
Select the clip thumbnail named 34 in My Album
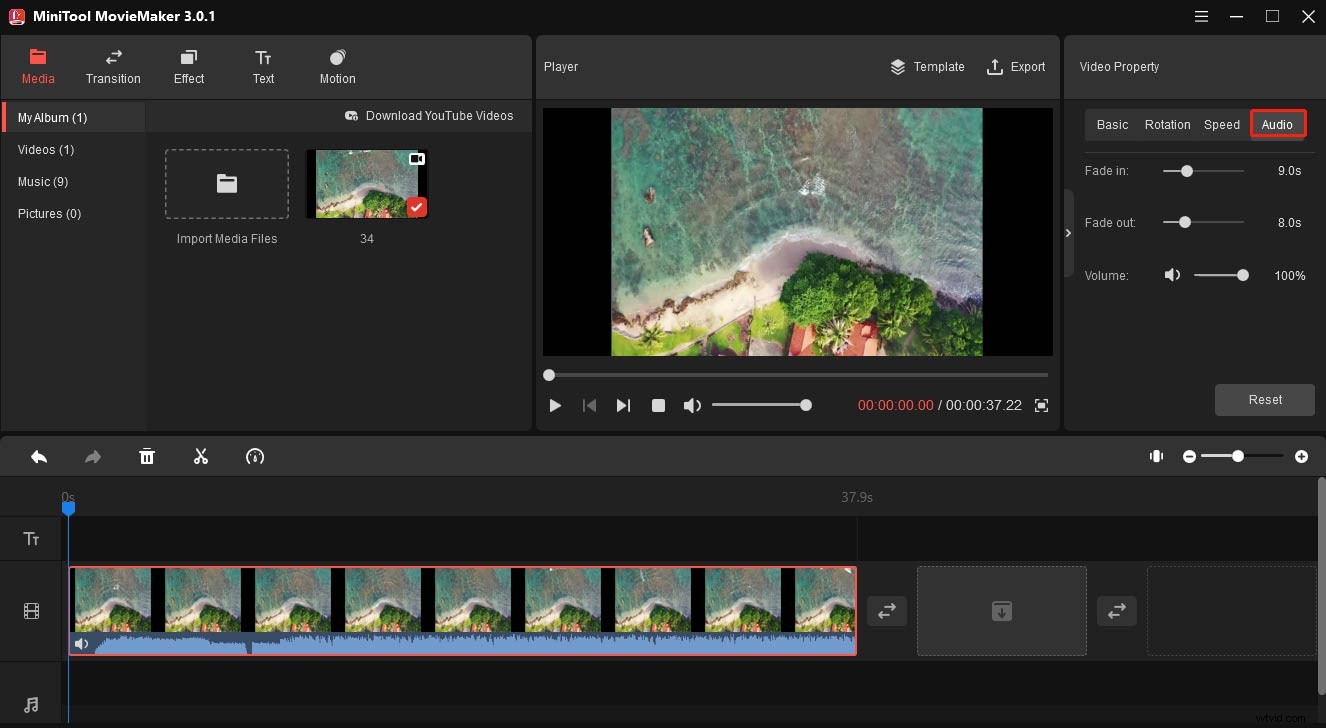coord(366,184)
